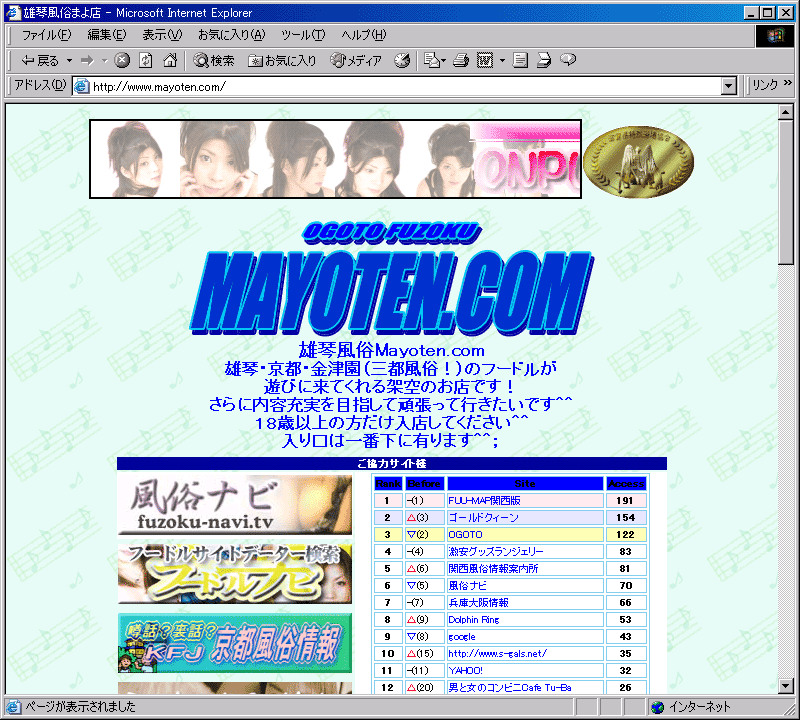Click the Refresh page icon
This screenshot has height=720, width=800.
point(145,60)
